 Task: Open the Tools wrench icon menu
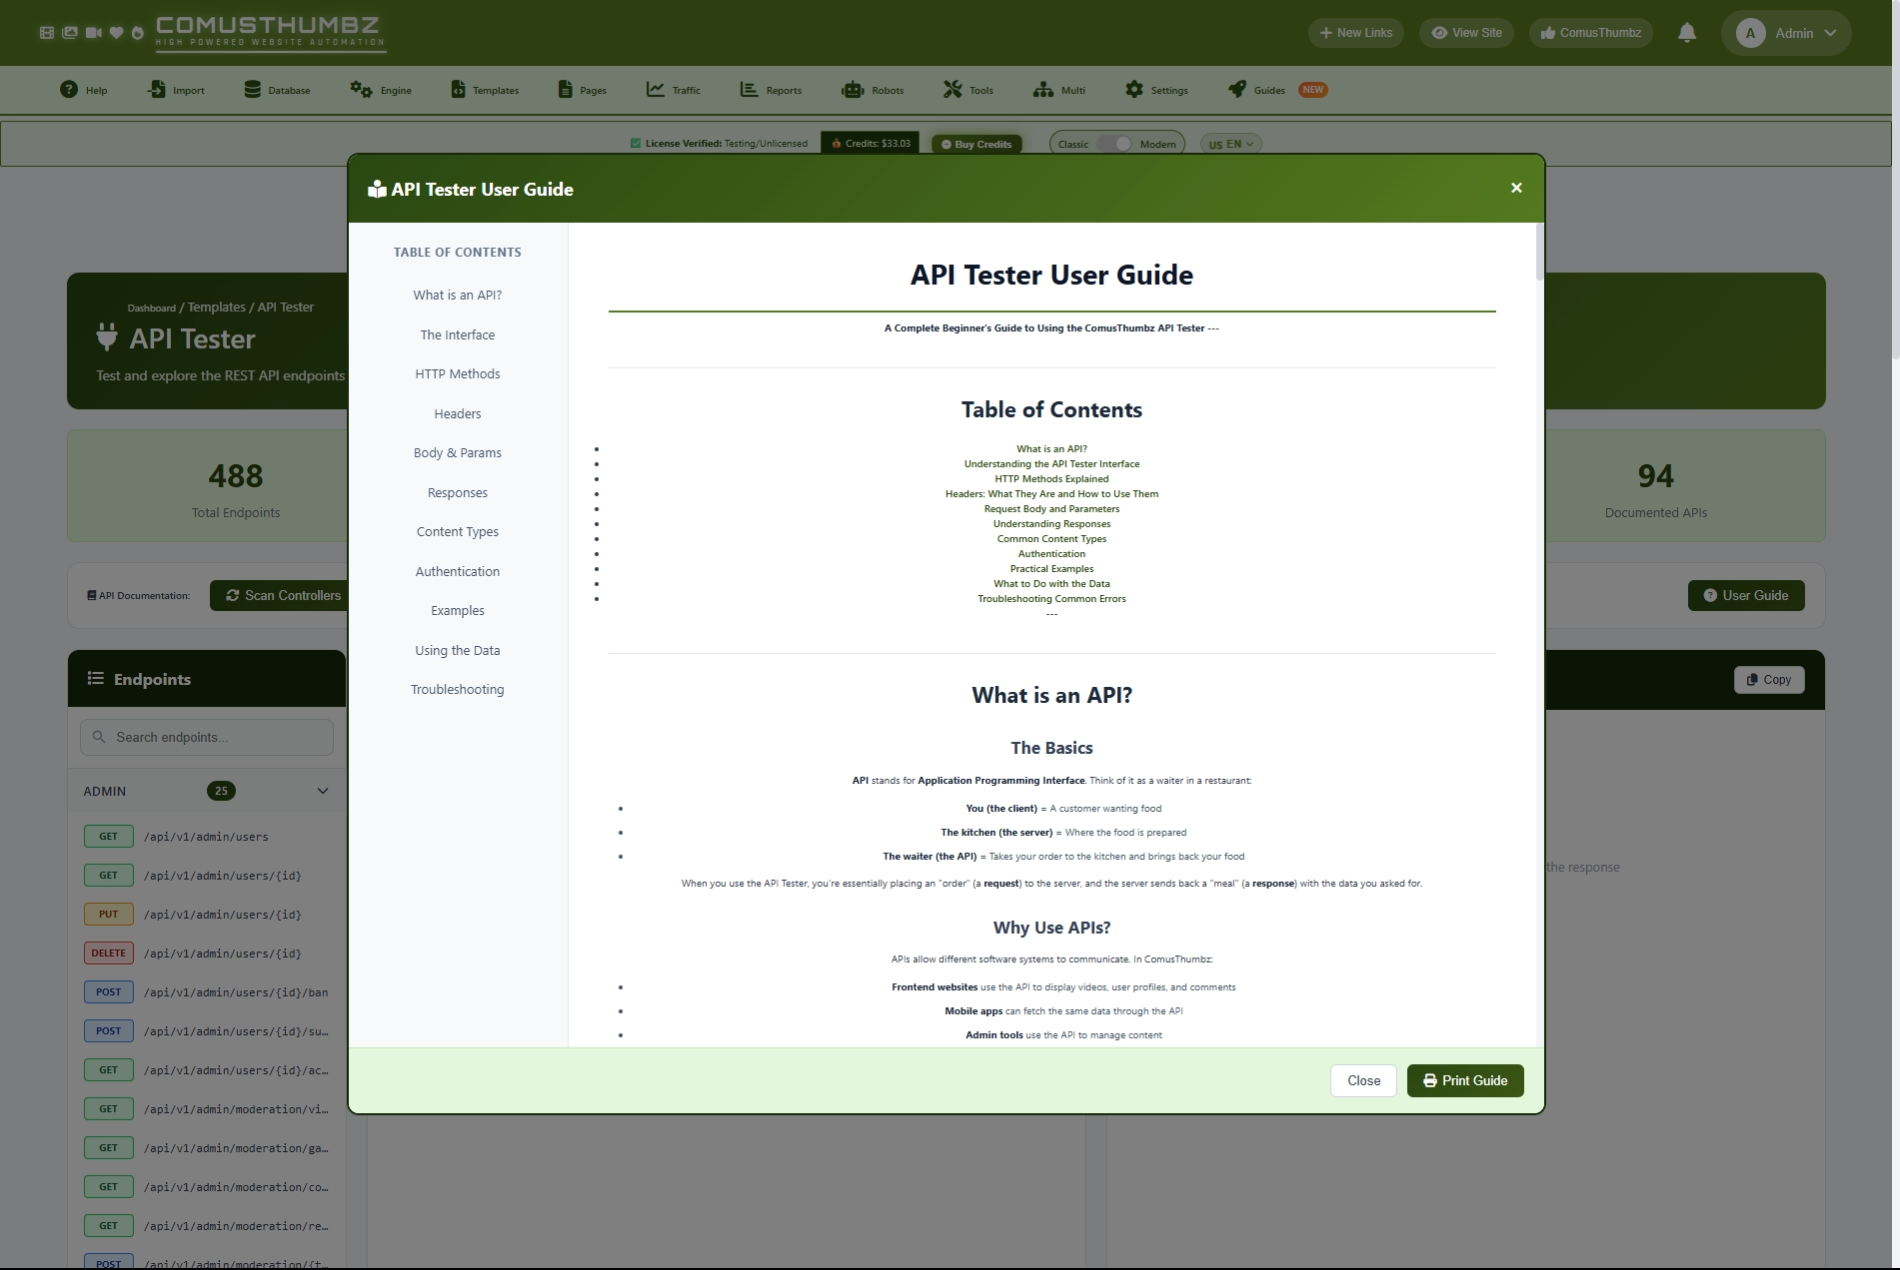click(952, 90)
